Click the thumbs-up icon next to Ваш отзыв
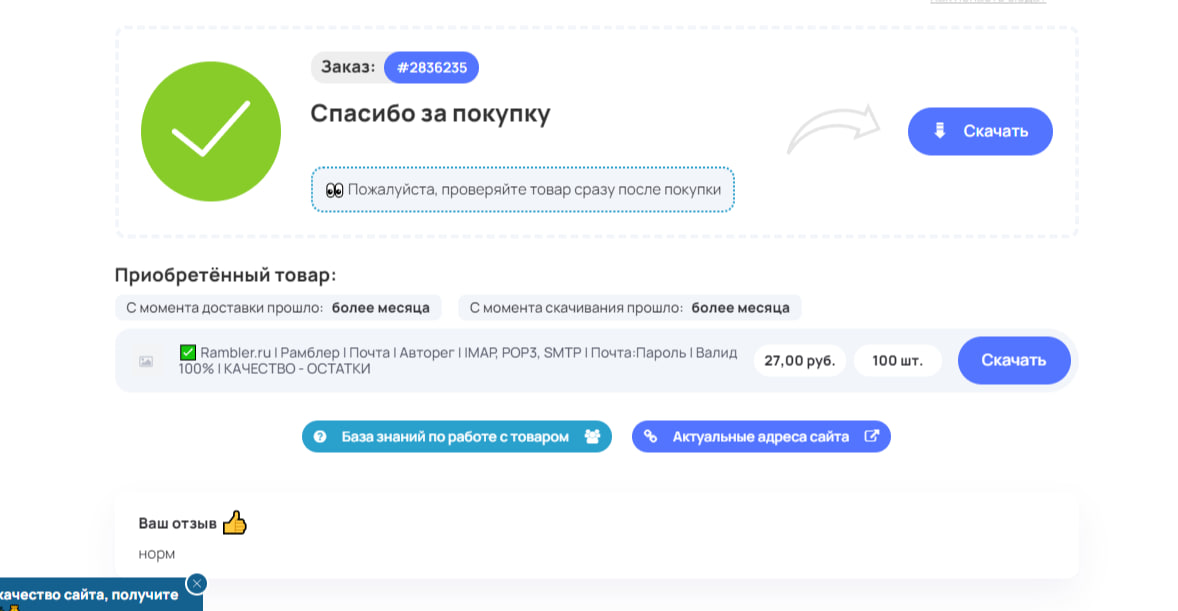Image resolution: width=1178 pixels, height=611 pixels. [x=234, y=522]
